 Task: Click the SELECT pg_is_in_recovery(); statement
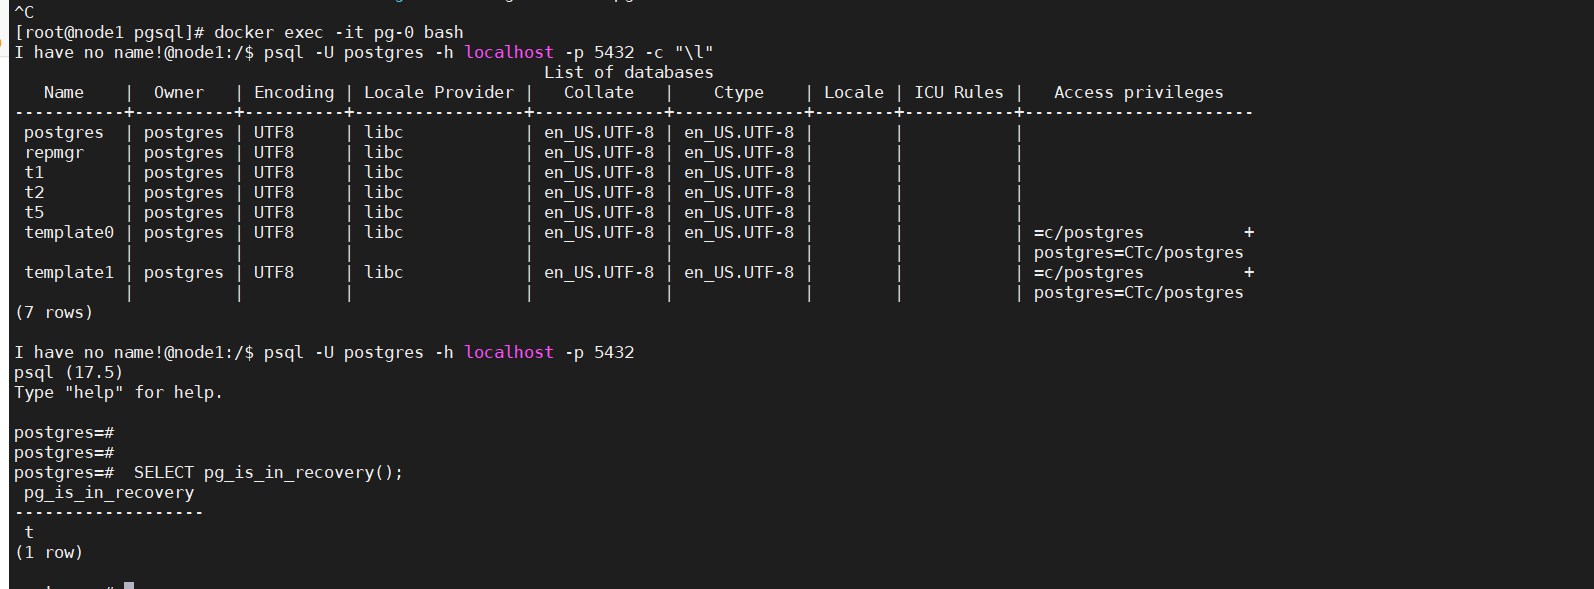[x=268, y=472]
